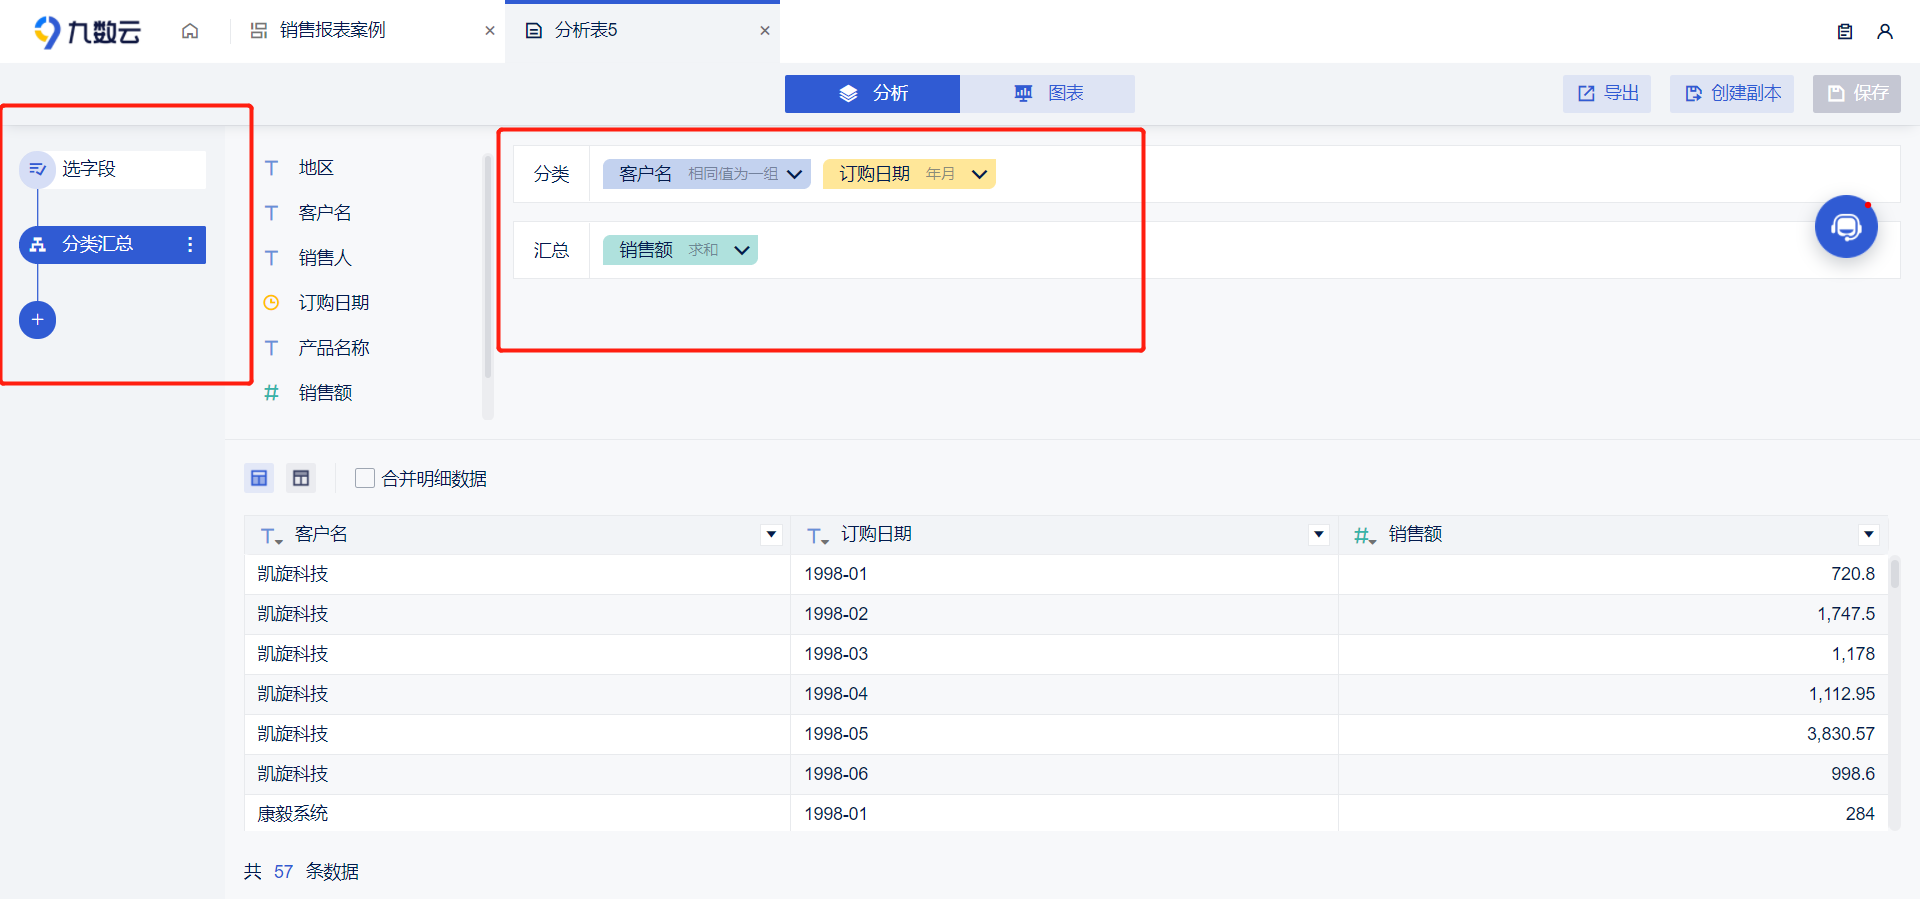The height and width of the screenshot is (899, 1920).
Task: Click the sales value 998.6
Action: (x=1853, y=774)
